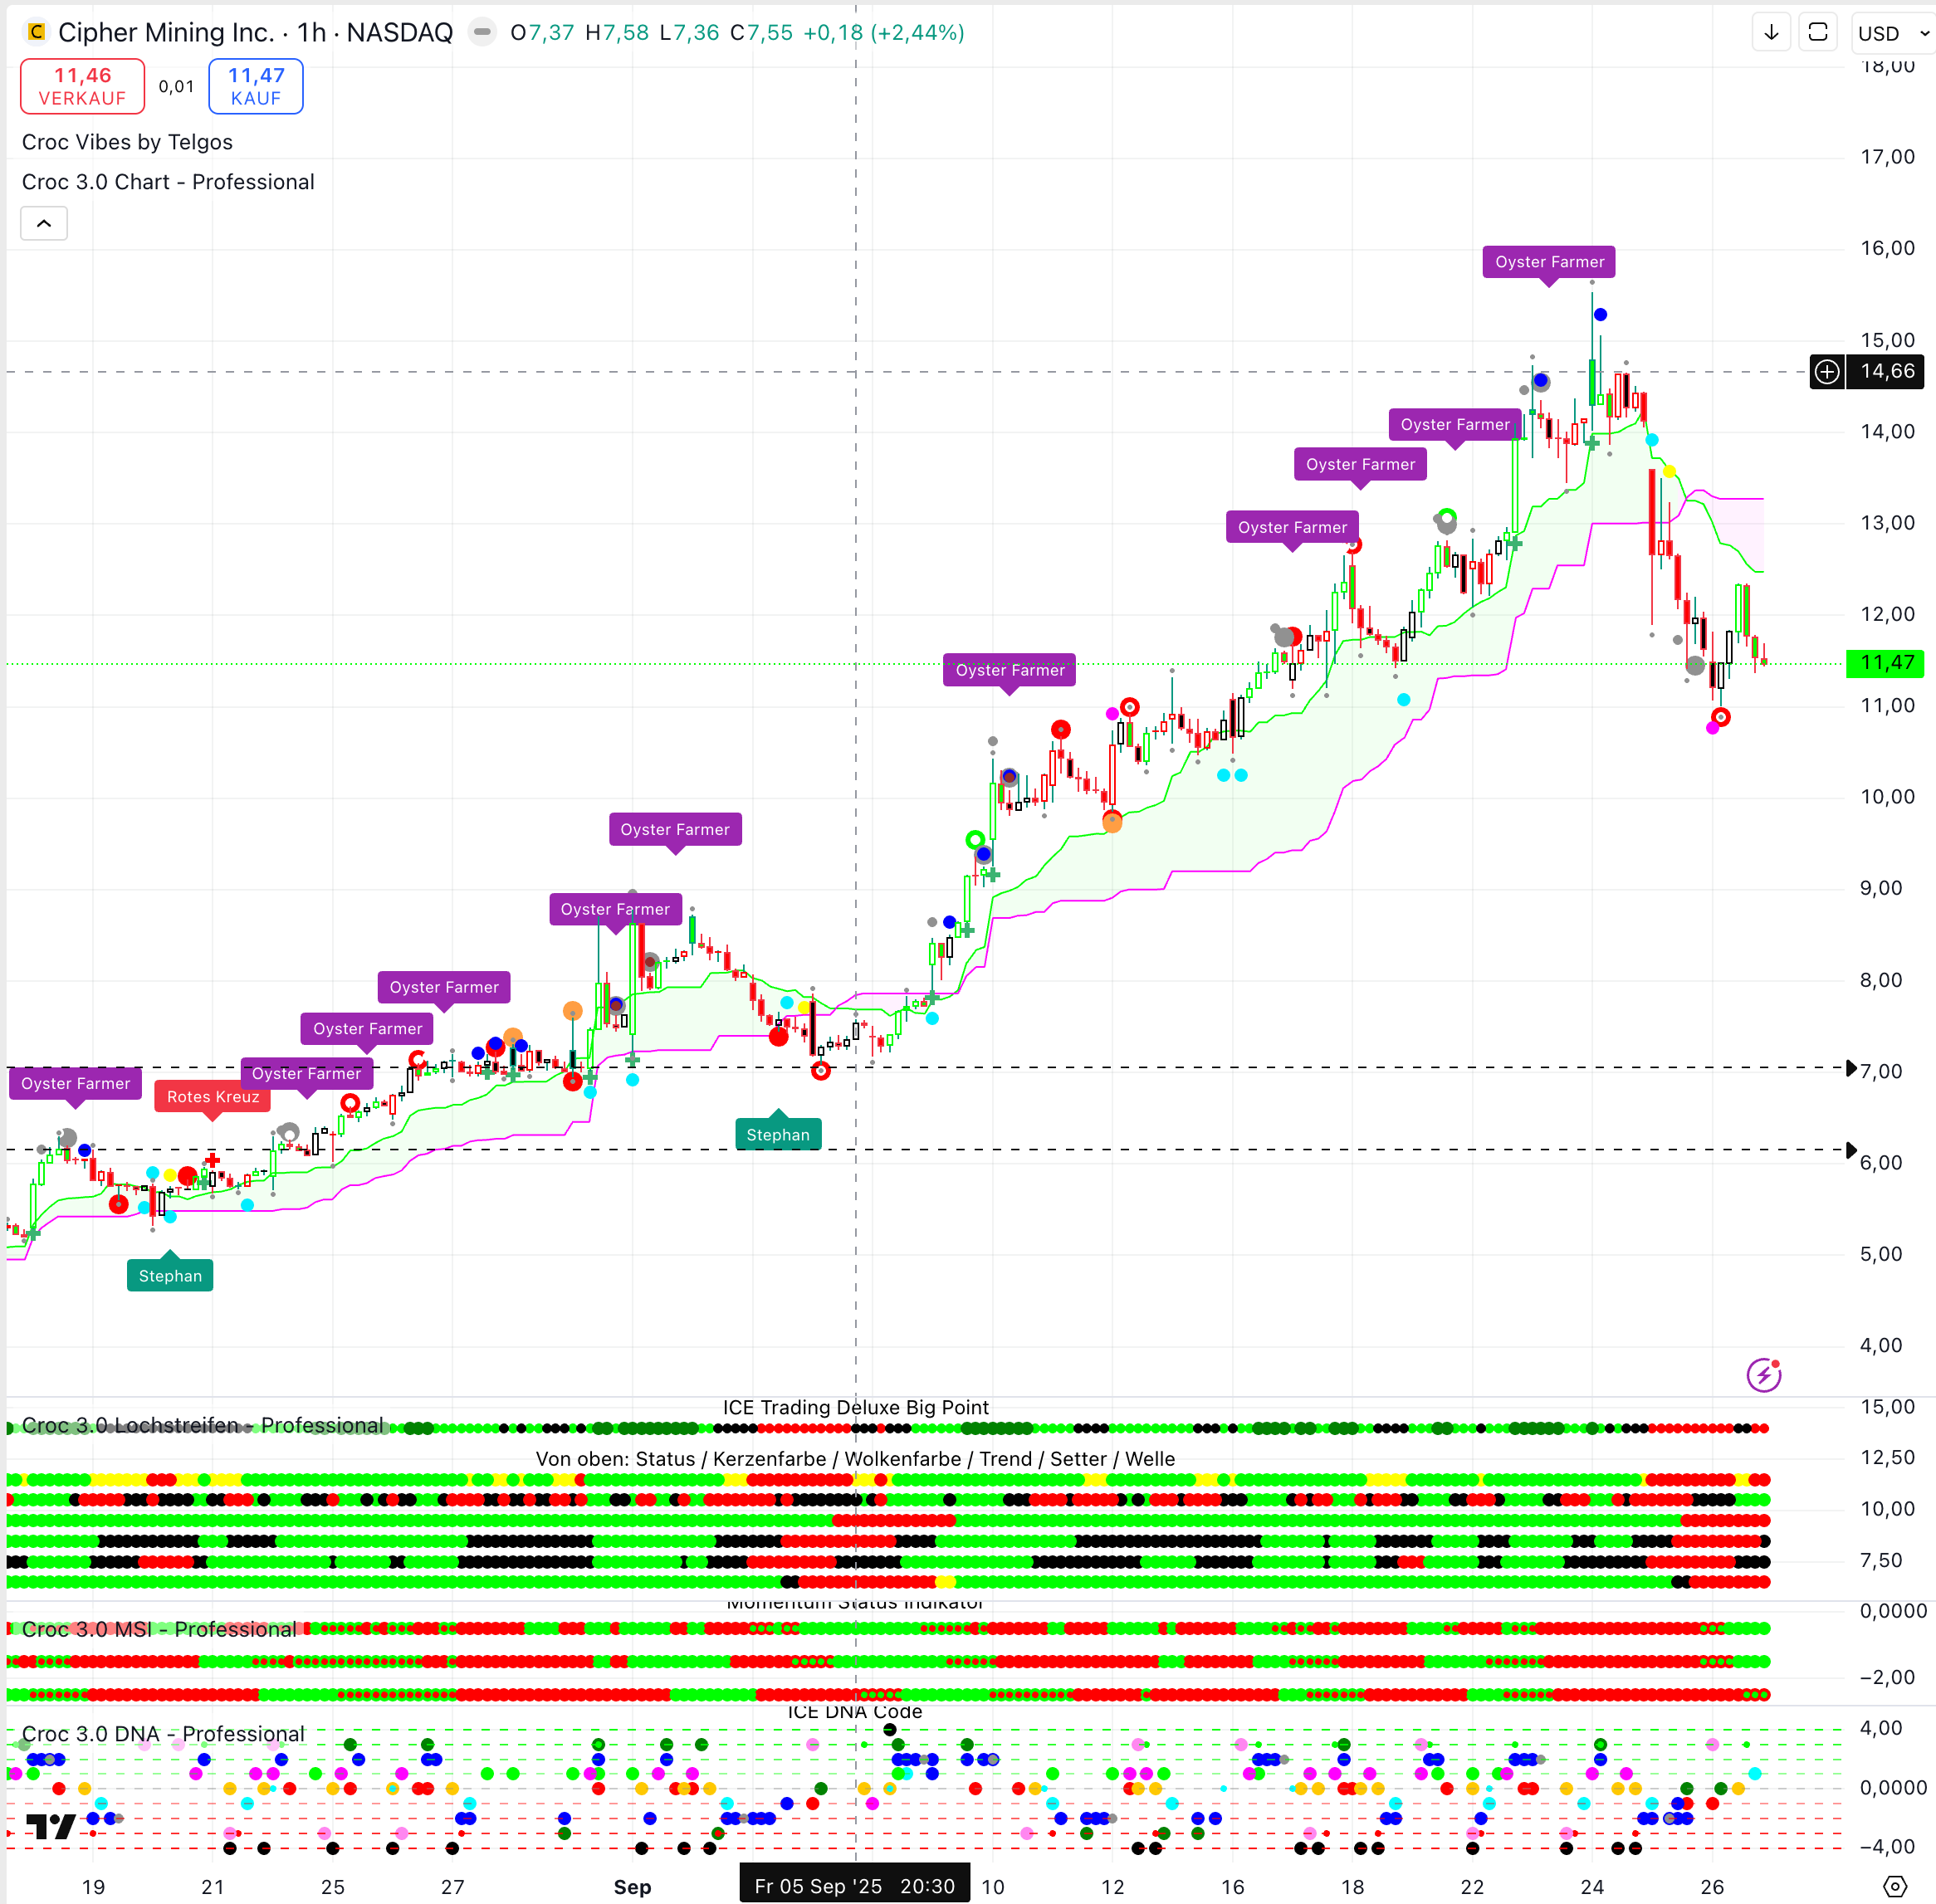Click the blue KAUF 11,47 button
Screen dimensions: 1936x1904
(256, 86)
